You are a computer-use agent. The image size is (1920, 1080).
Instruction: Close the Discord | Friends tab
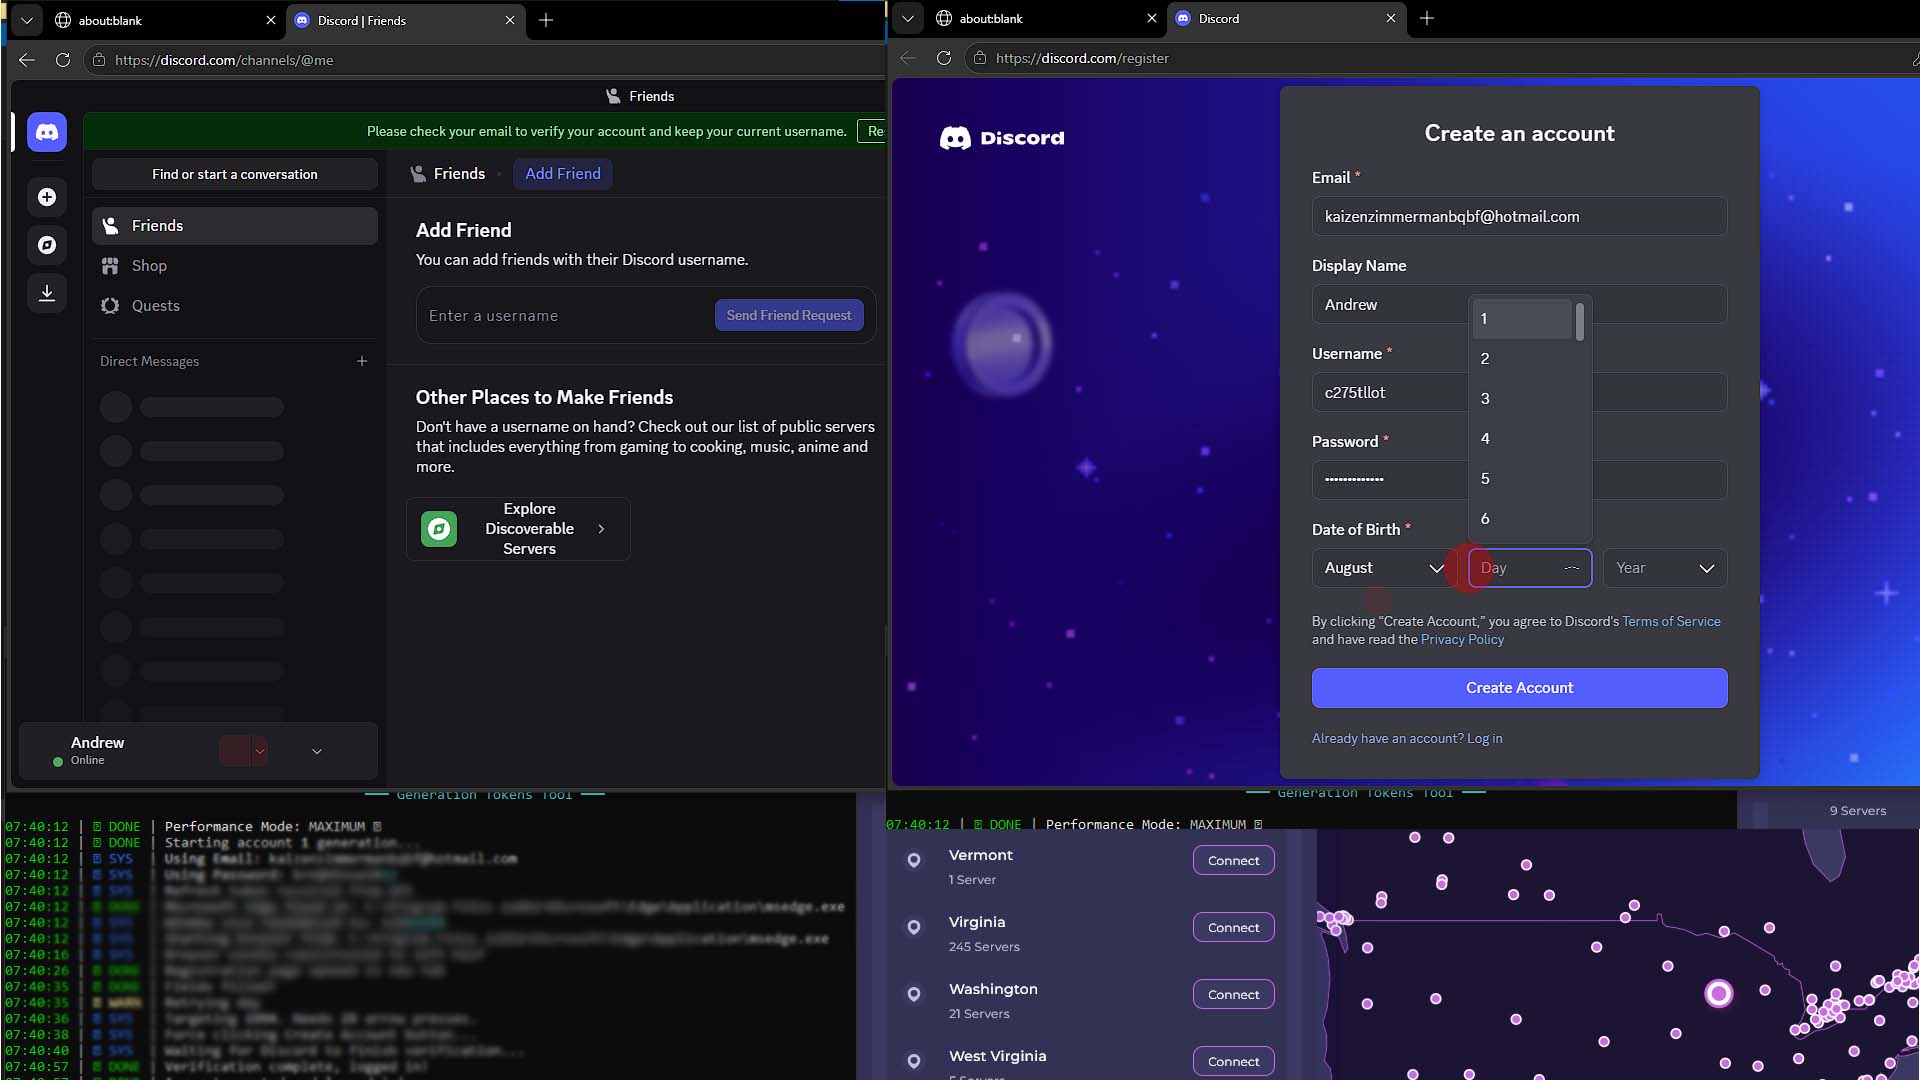click(x=510, y=20)
